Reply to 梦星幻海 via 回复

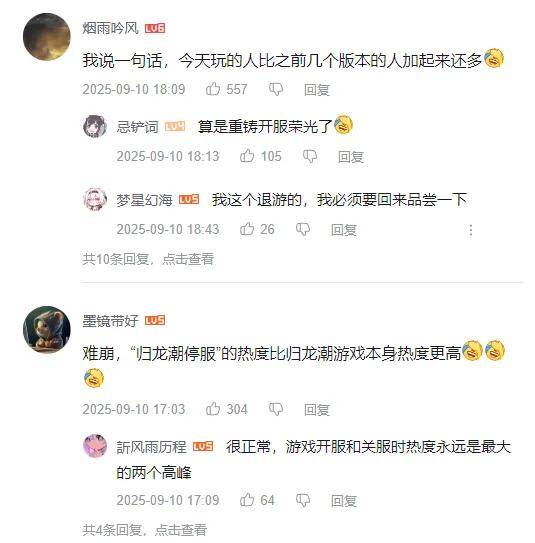pyautogui.click(x=344, y=230)
